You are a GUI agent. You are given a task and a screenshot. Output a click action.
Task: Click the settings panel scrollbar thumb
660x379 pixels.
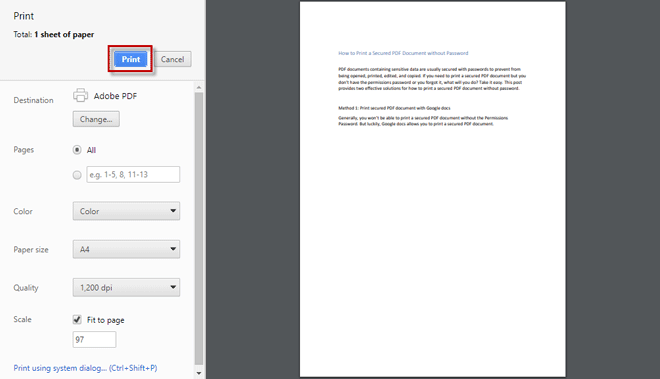click(x=199, y=229)
